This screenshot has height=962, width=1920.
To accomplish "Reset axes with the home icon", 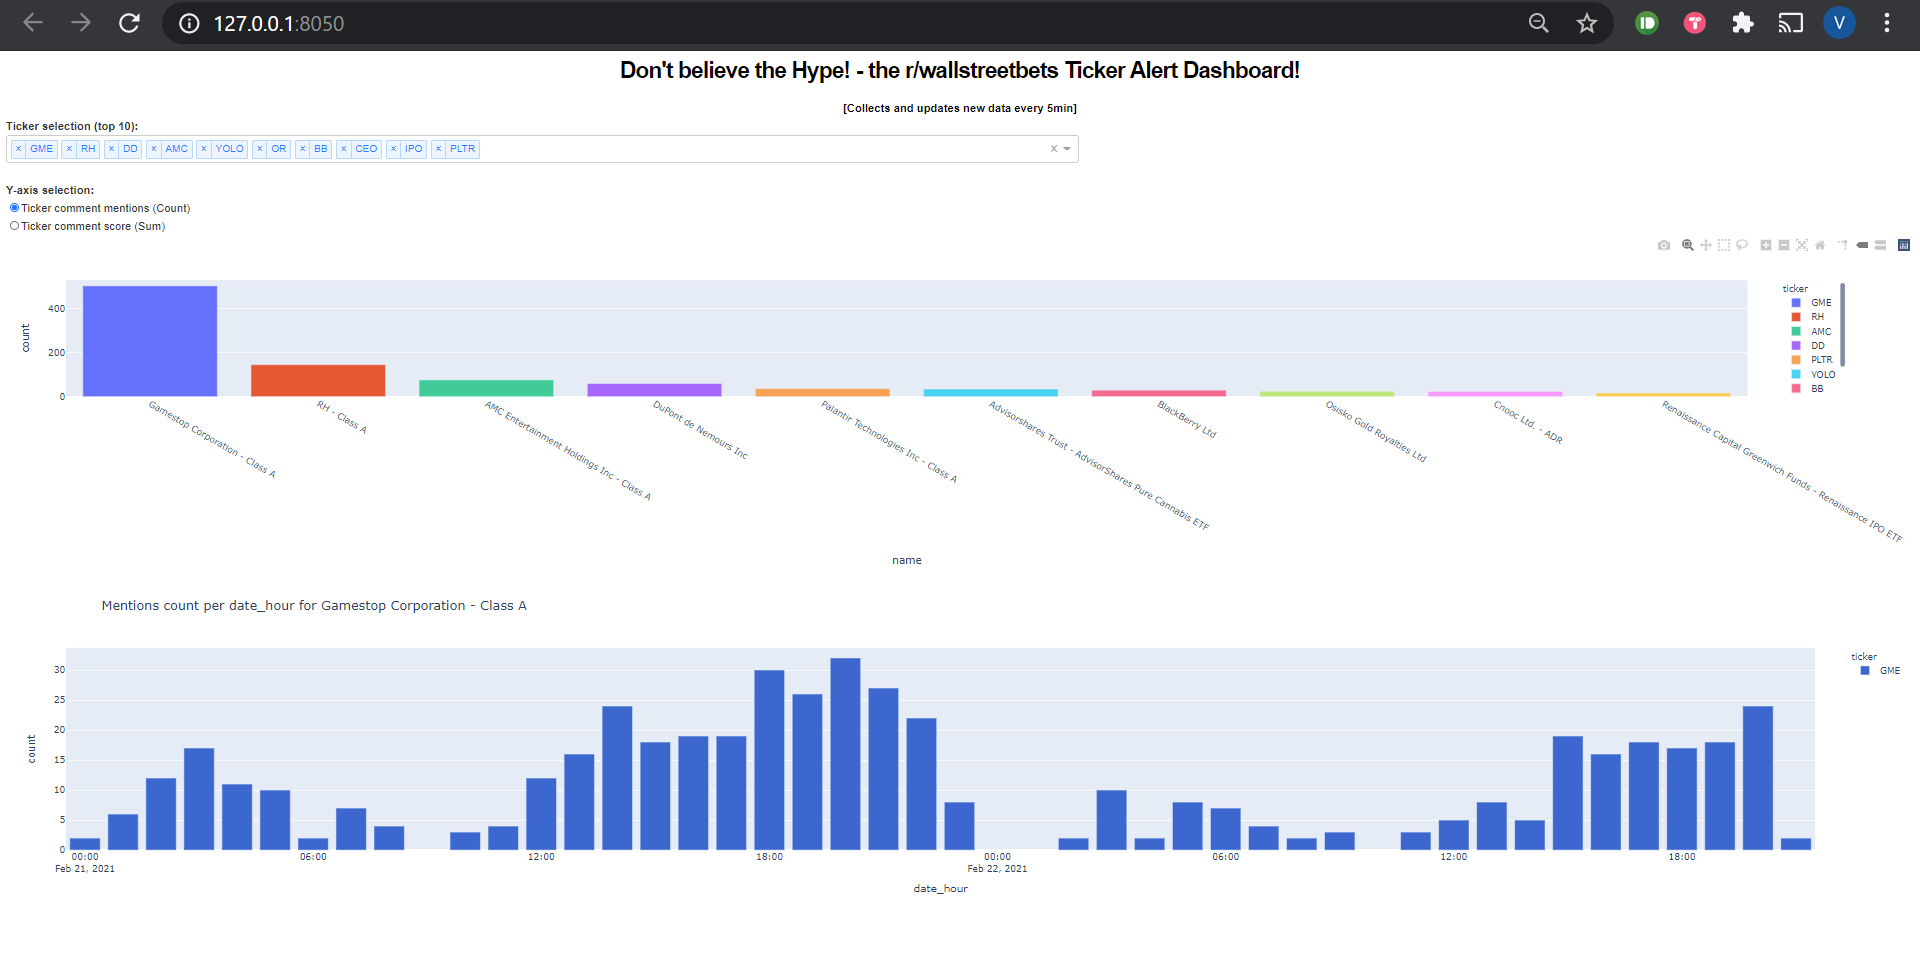I will click(1820, 245).
